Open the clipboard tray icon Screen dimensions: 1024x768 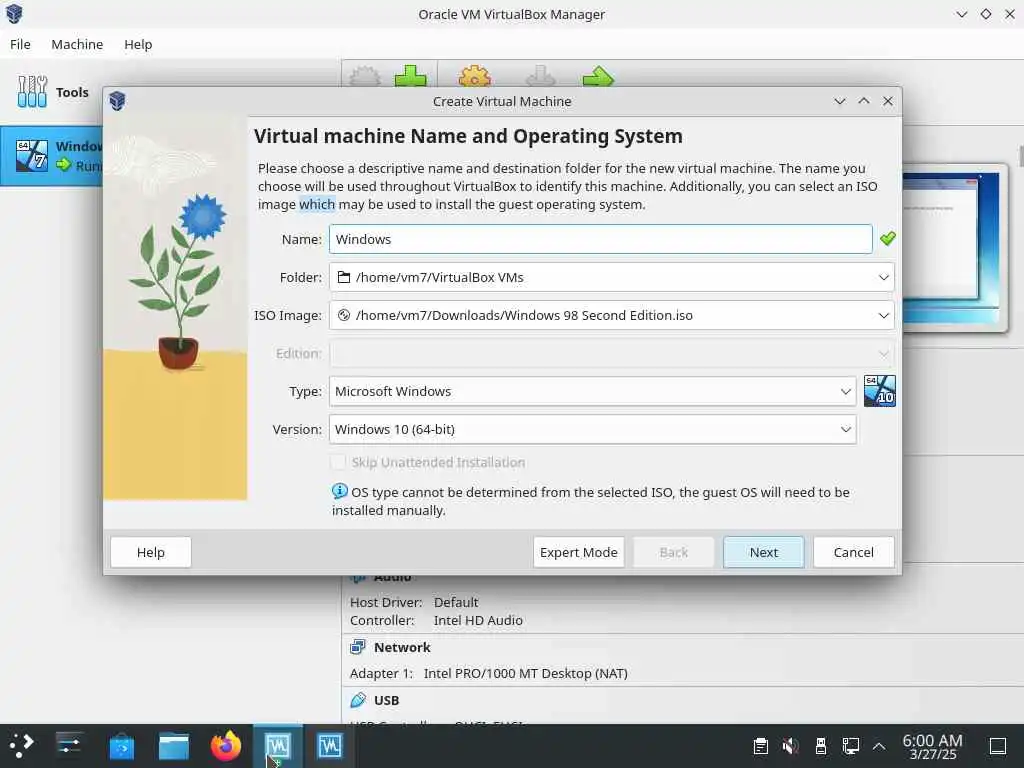coord(760,746)
